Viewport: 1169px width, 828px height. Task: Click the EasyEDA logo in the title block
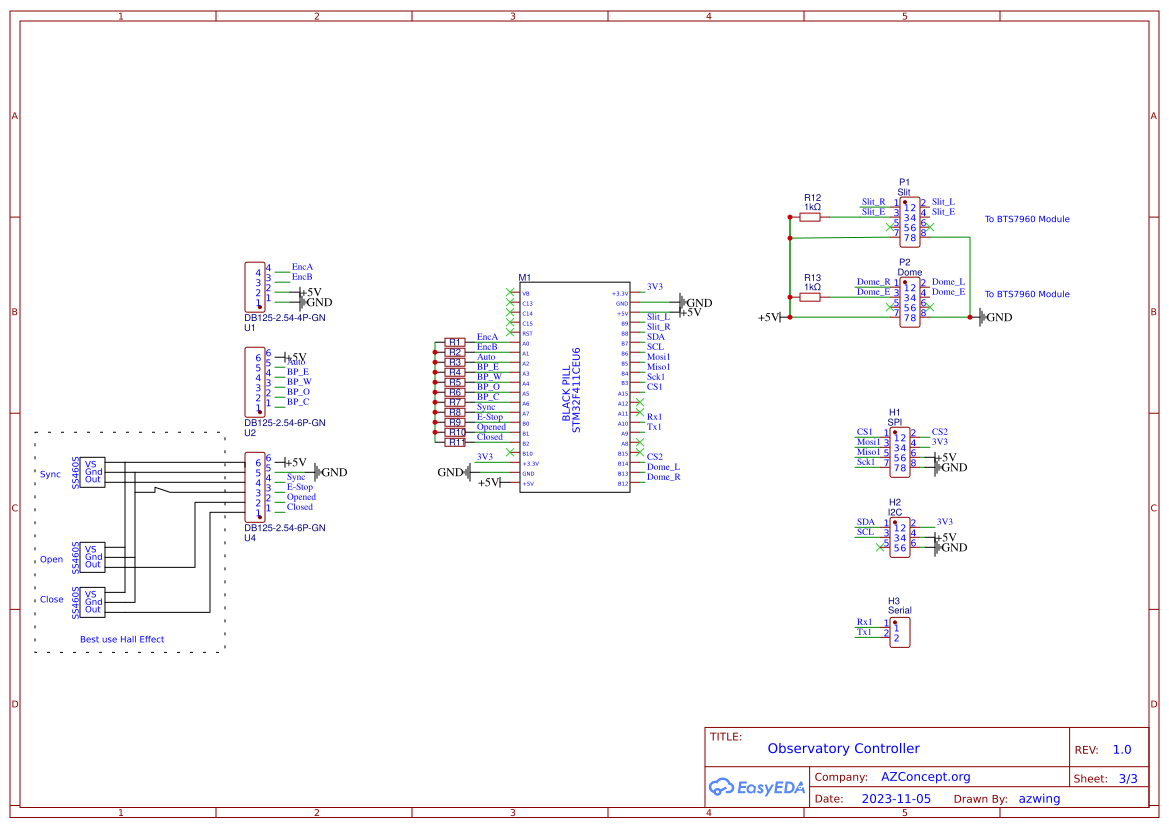click(x=758, y=787)
